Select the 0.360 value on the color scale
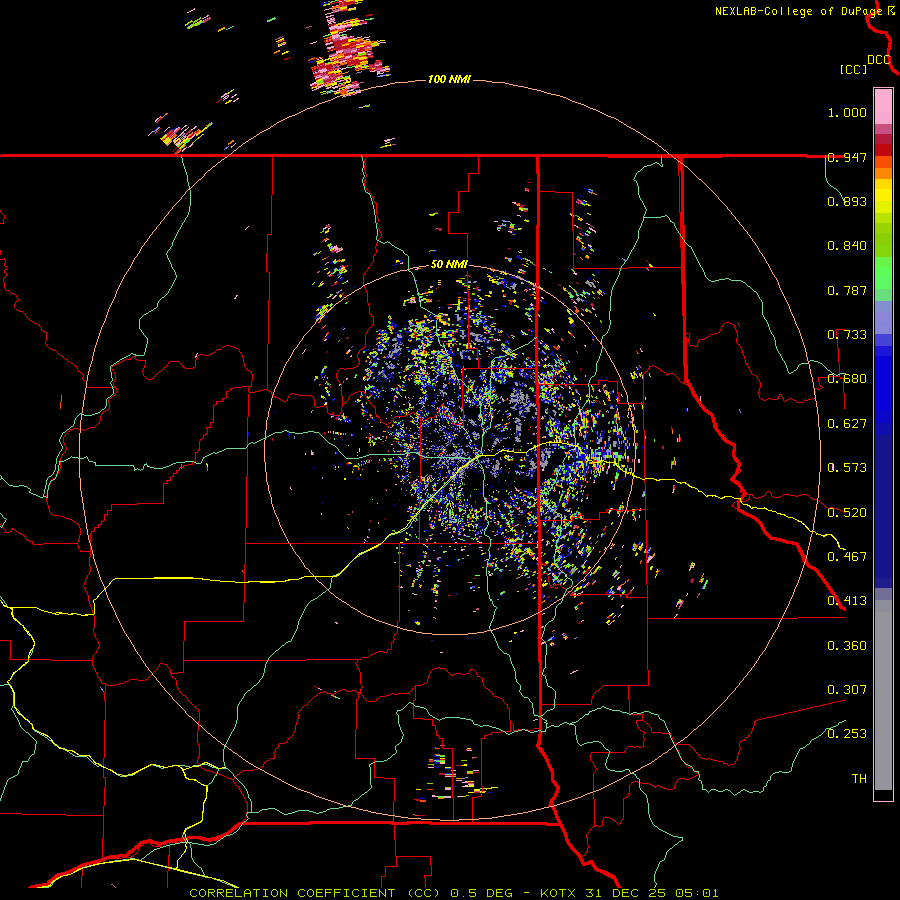 pyautogui.click(x=847, y=645)
